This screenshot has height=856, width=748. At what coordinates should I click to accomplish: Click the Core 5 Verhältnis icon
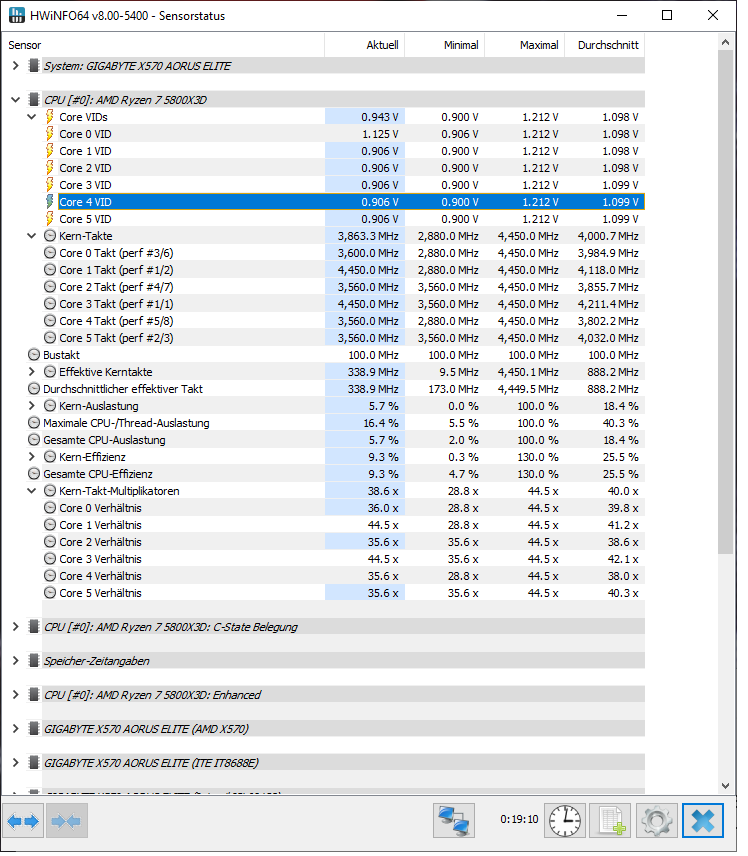coord(50,595)
